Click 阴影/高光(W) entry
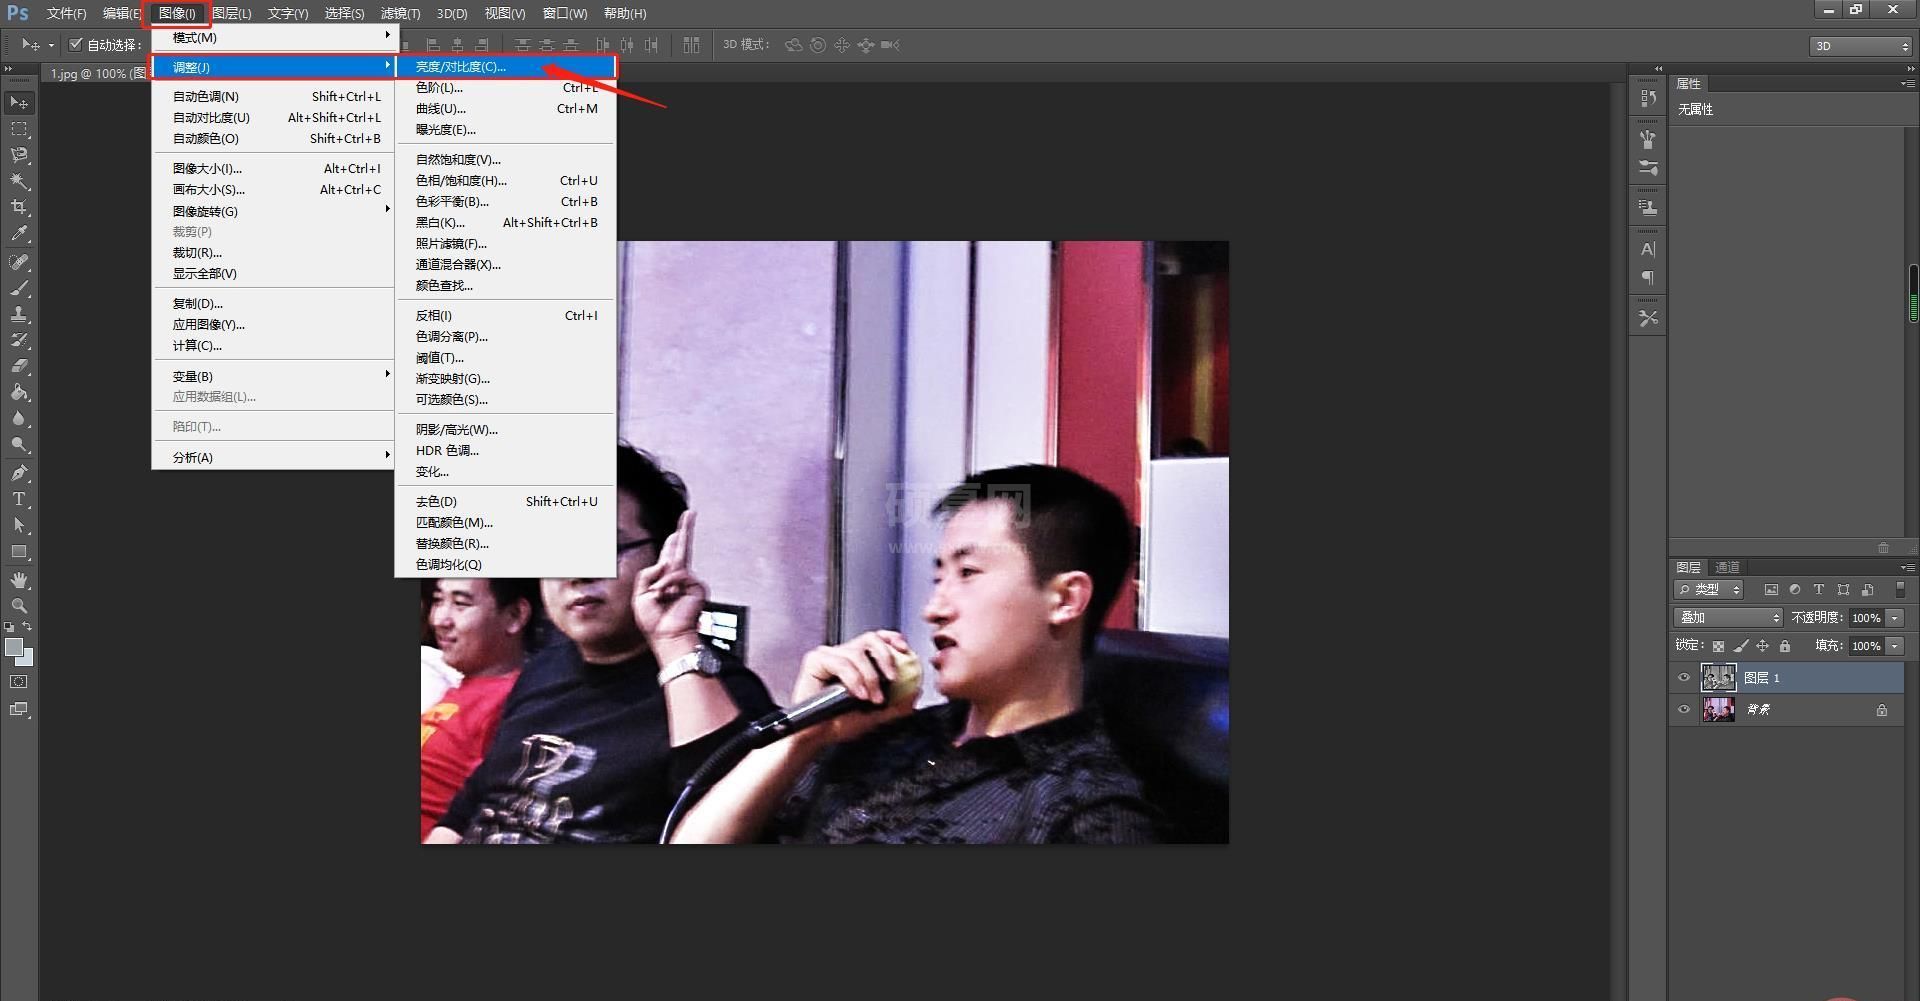This screenshot has width=1920, height=1001. click(506, 430)
